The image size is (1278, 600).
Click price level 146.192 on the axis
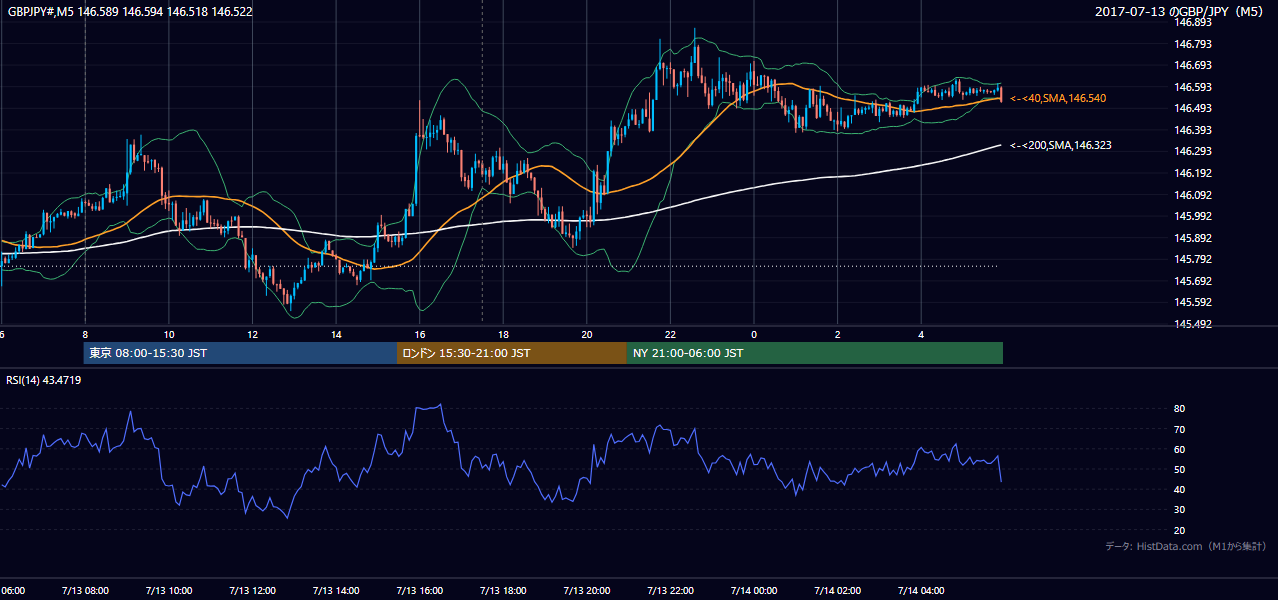[x=1192, y=173]
